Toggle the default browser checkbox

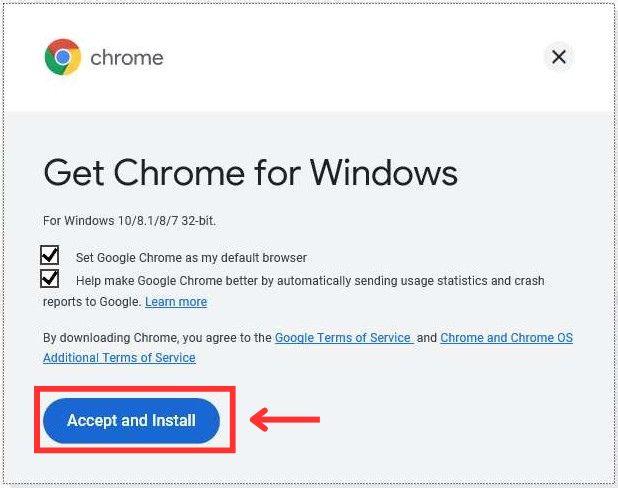click(x=51, y=255)
